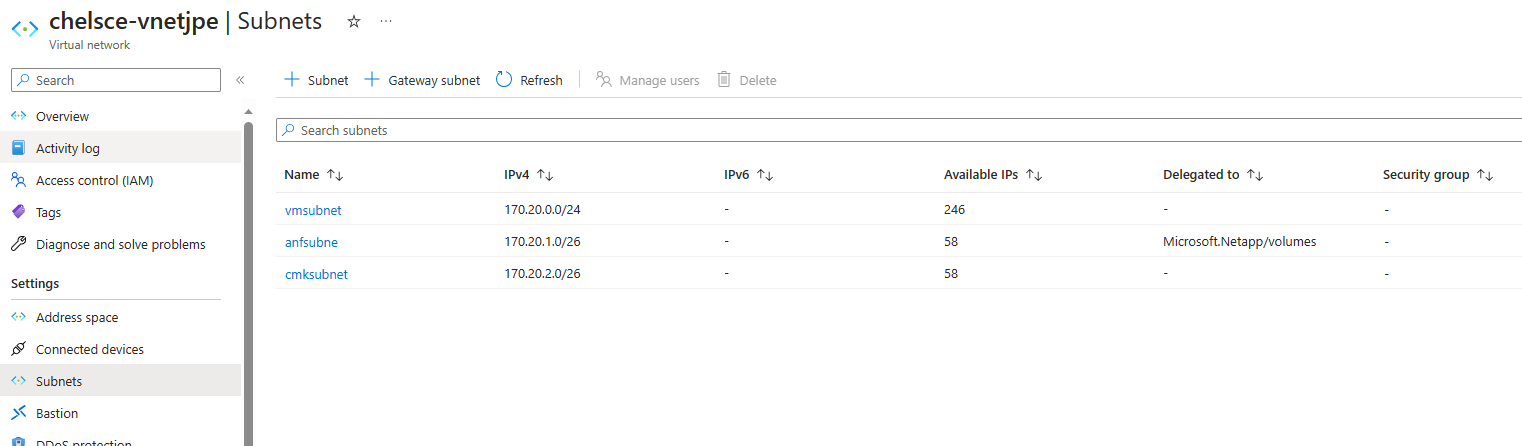This screenshot has width=1522, height=446.
Task: Click the Delete trash icon
Action: tap(725, 80)
